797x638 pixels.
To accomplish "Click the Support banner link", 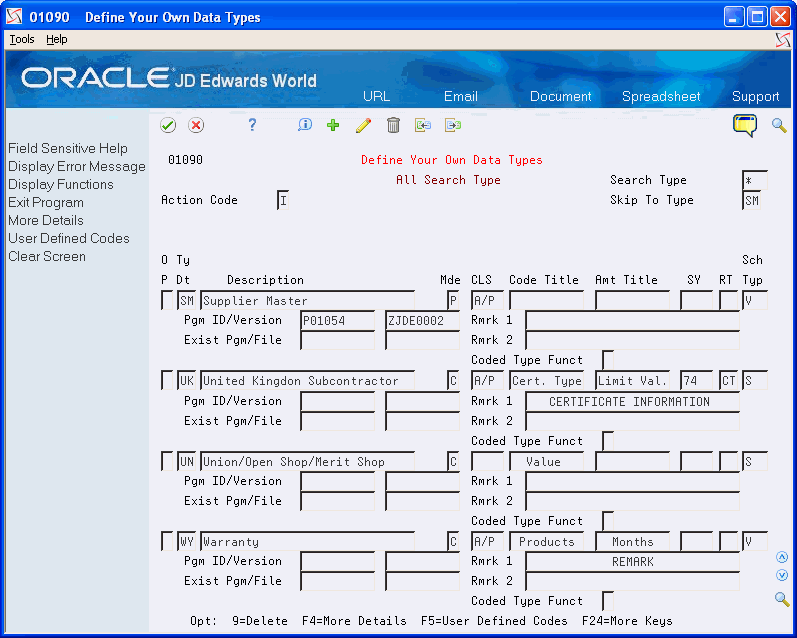I will 755,96.
